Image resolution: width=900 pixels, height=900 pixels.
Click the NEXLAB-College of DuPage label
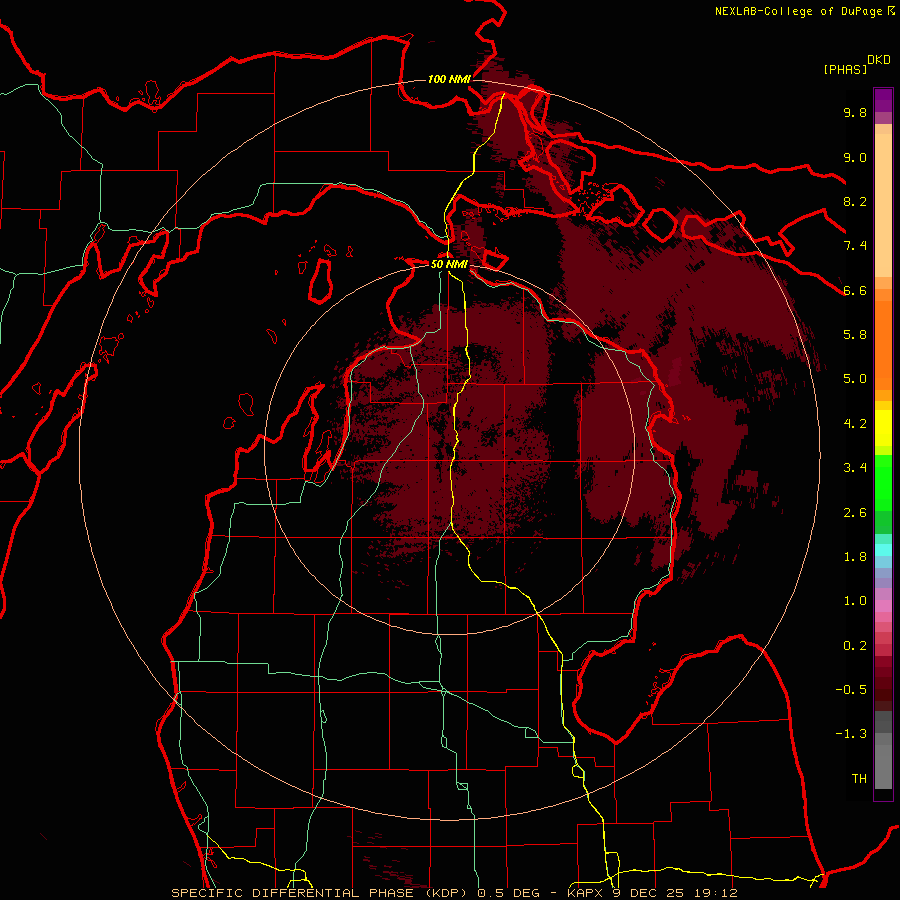point(799,11)
